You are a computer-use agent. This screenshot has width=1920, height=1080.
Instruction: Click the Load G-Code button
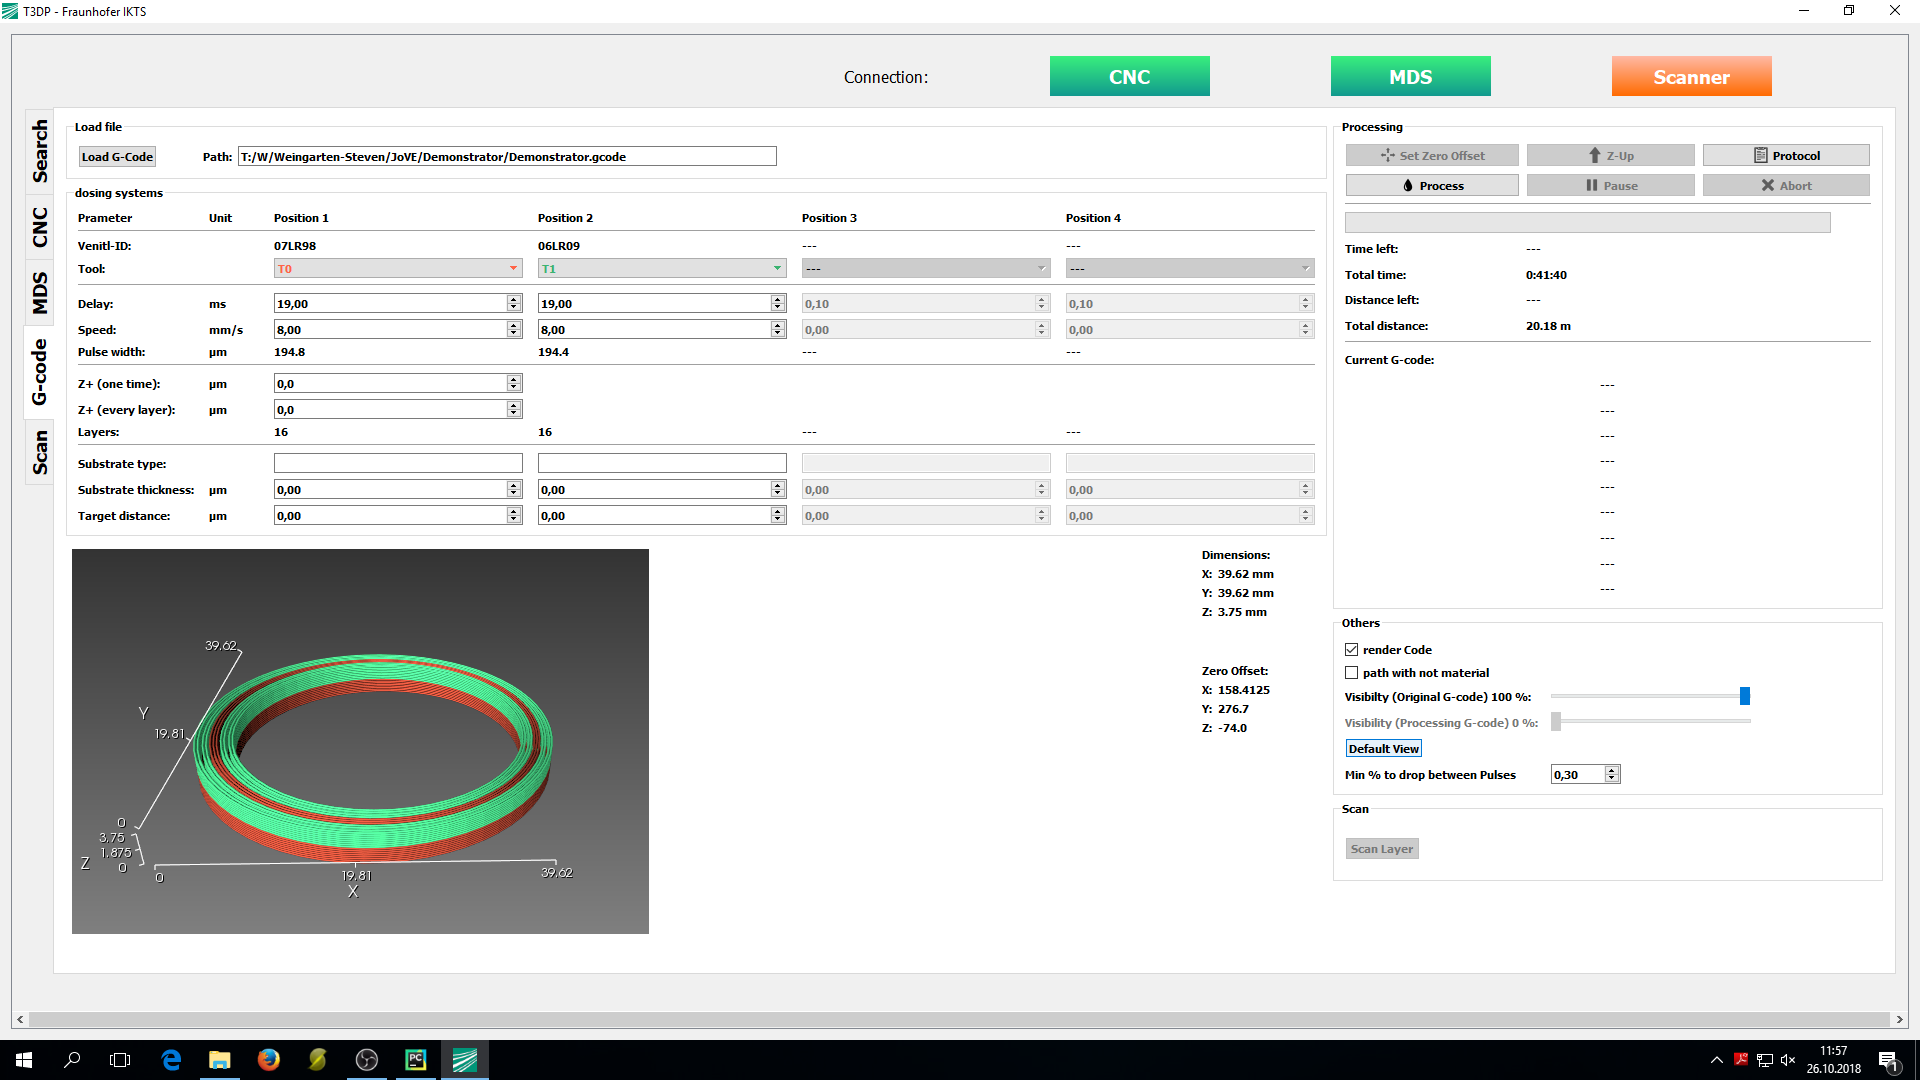117,157
